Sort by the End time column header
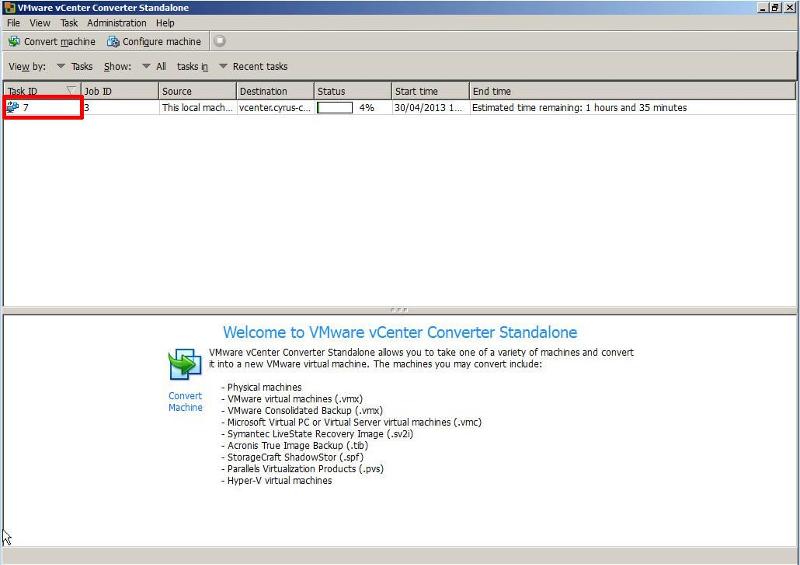This screenshot has width=800, height=565. 632,91
